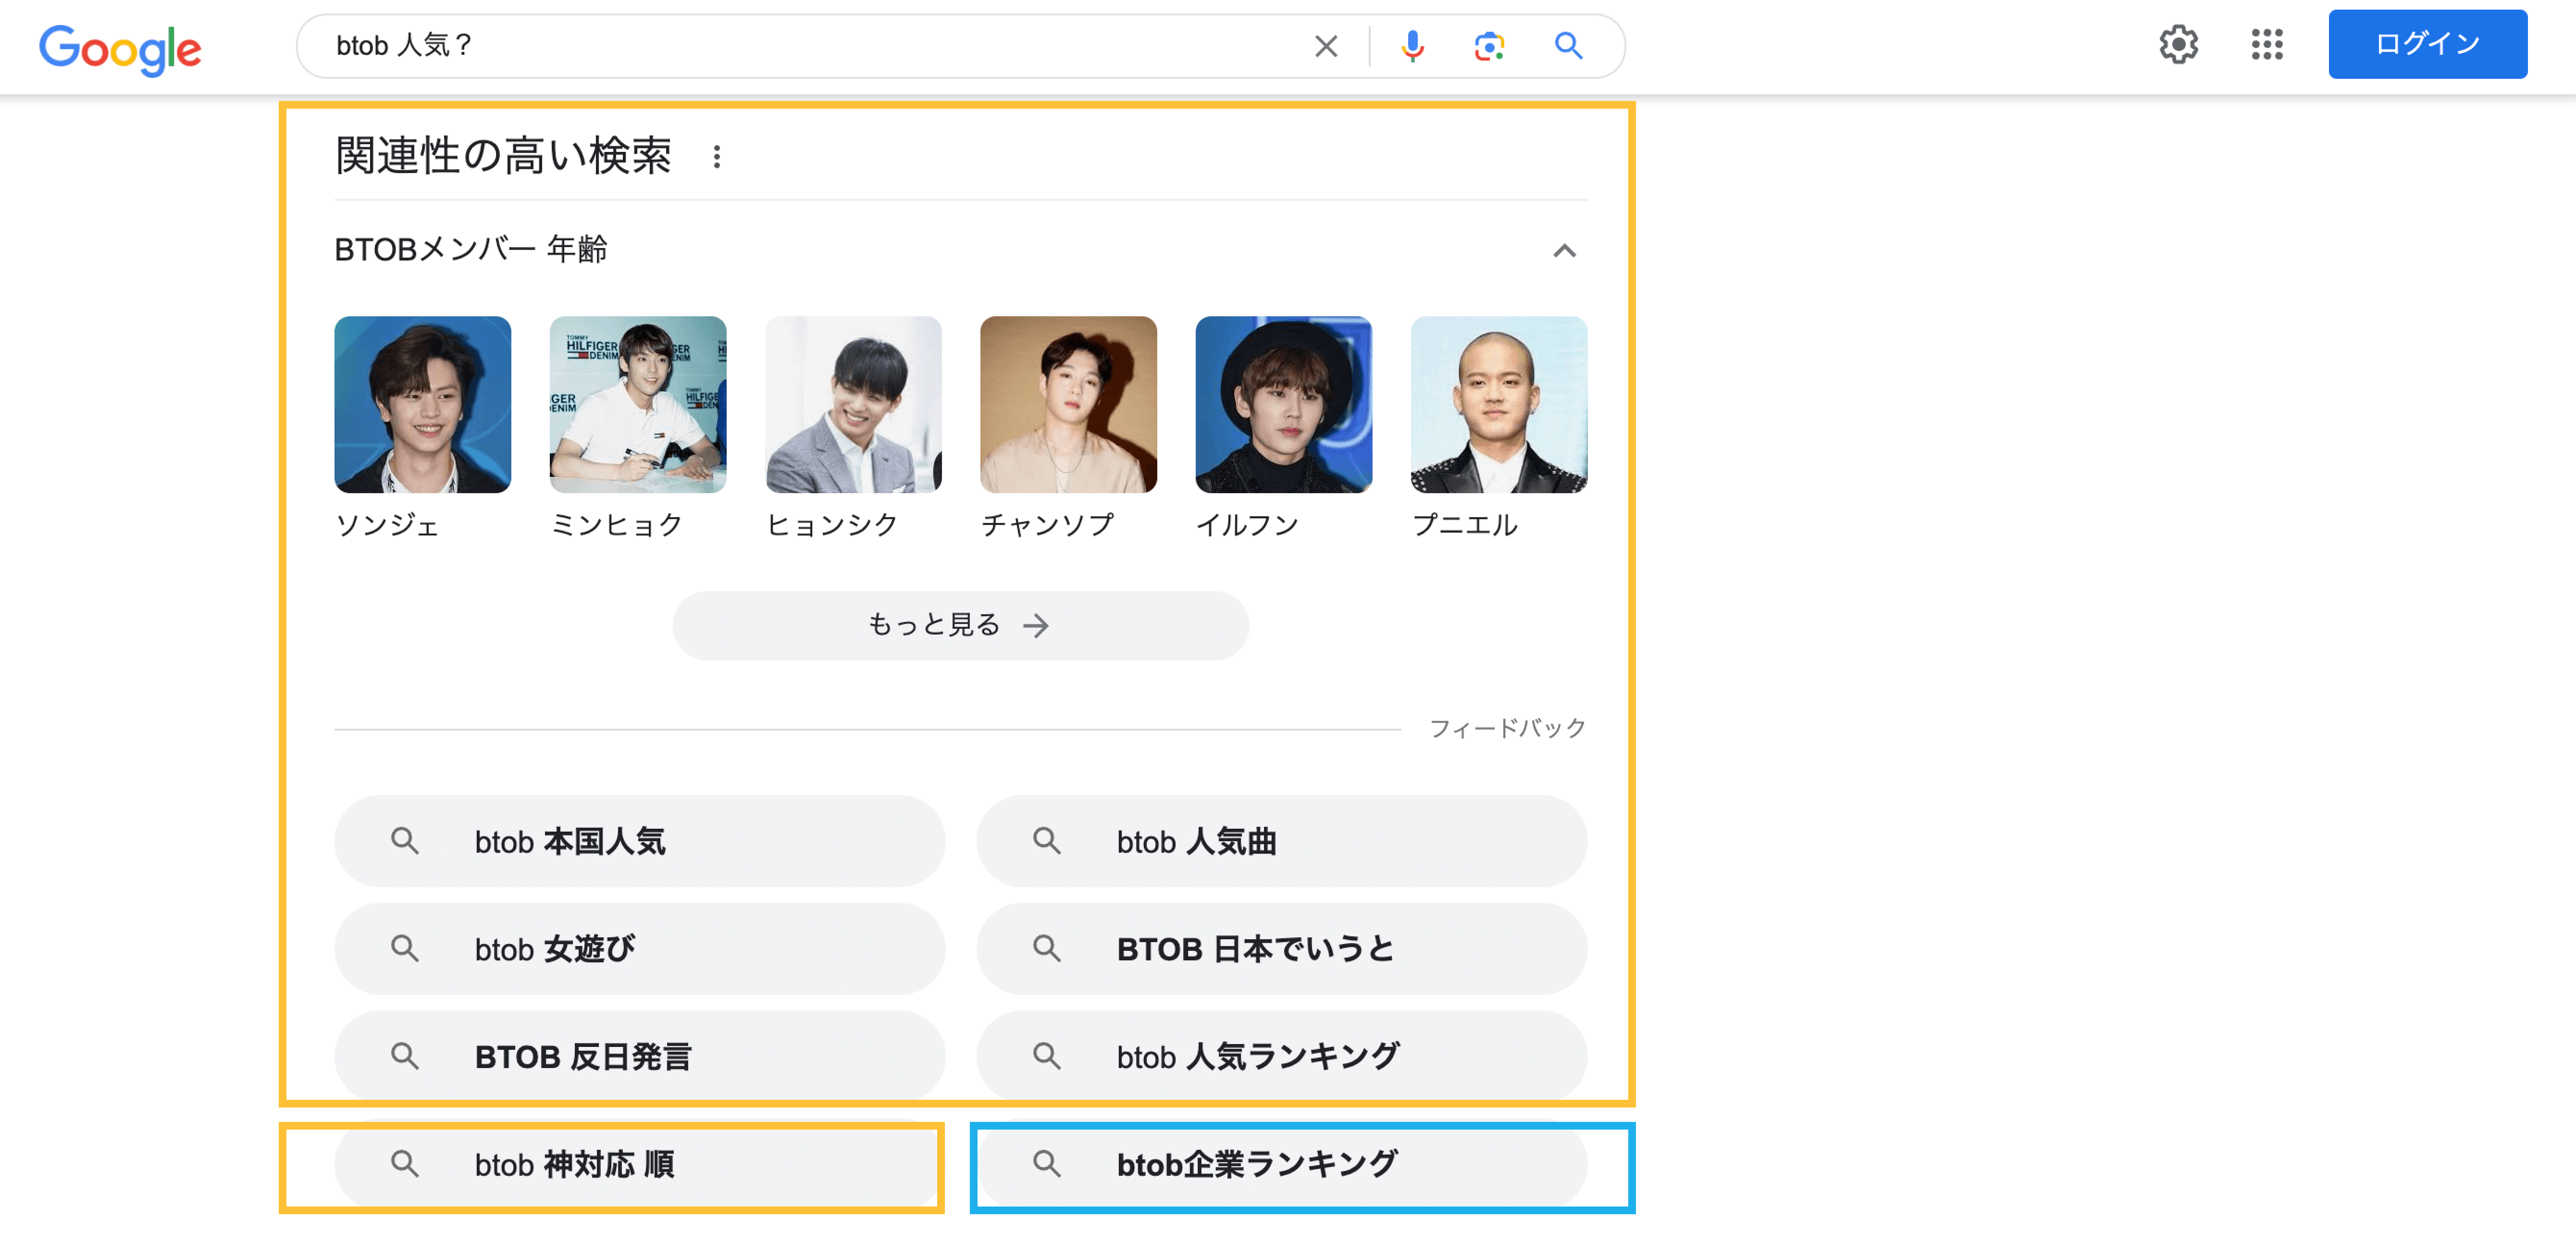This screenshot has width=2576, height=1244.
Task: Click magnifier icon beside btob 本国人気
Action: point(404,841)
